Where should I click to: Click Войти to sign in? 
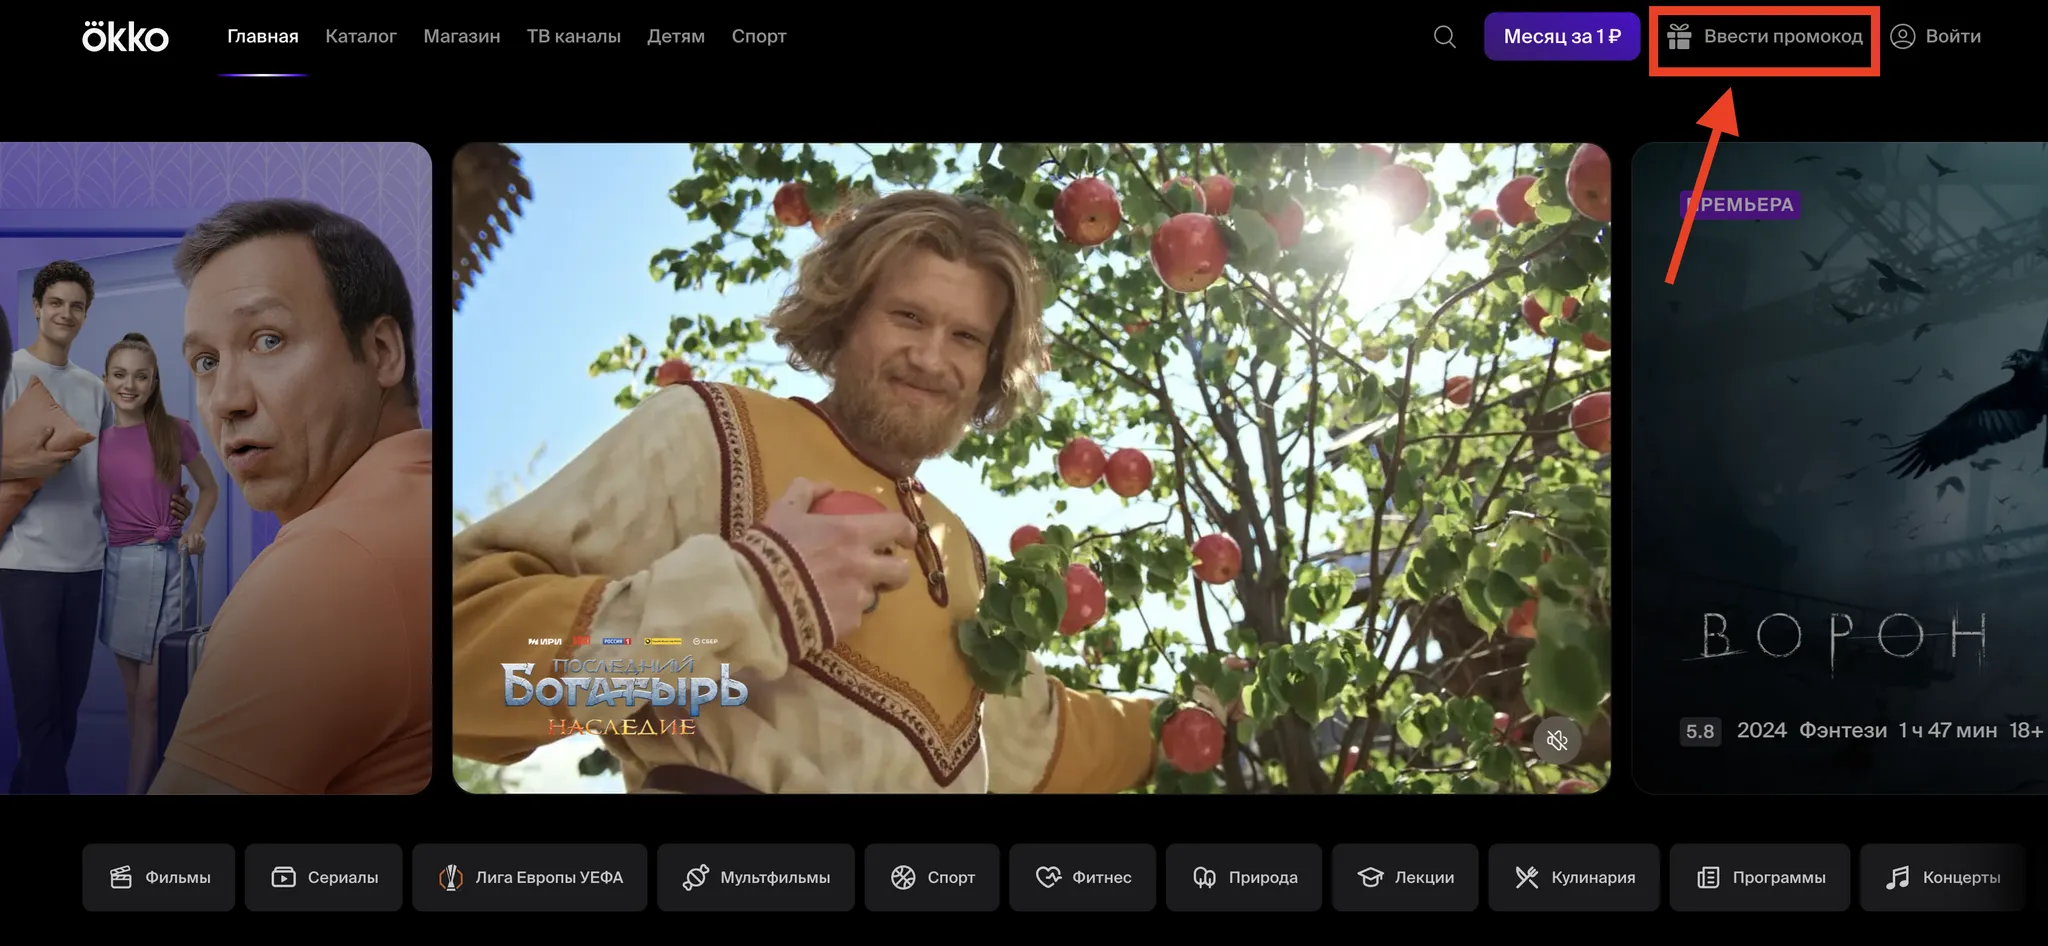click(x=1953, y=37)
